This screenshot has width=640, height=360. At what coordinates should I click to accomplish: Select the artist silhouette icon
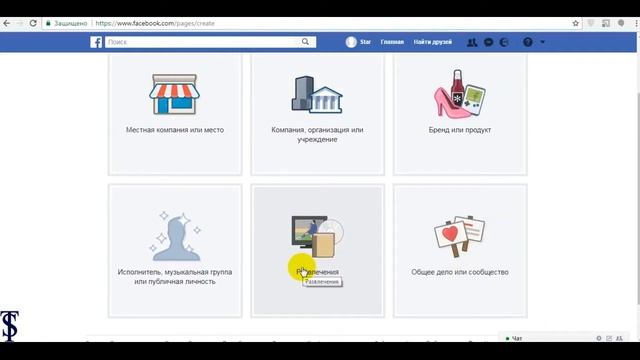175,236
